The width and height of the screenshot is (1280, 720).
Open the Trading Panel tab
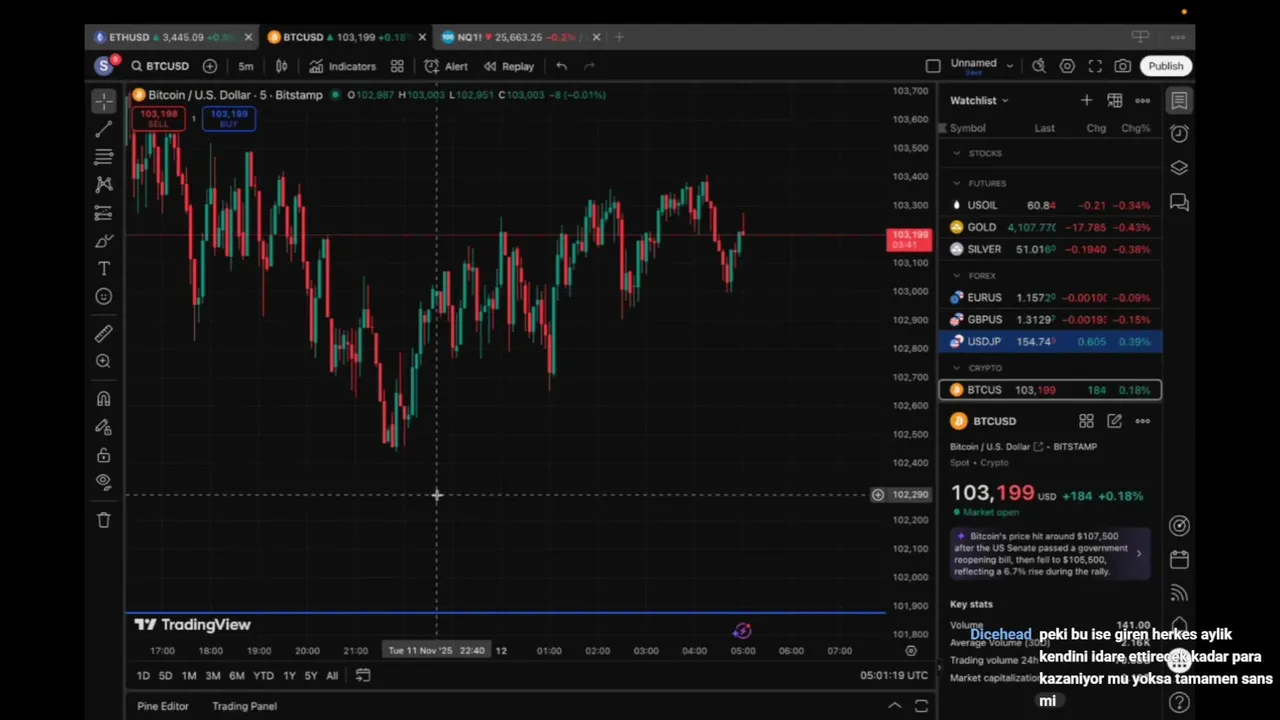click(x=244, y=706)
